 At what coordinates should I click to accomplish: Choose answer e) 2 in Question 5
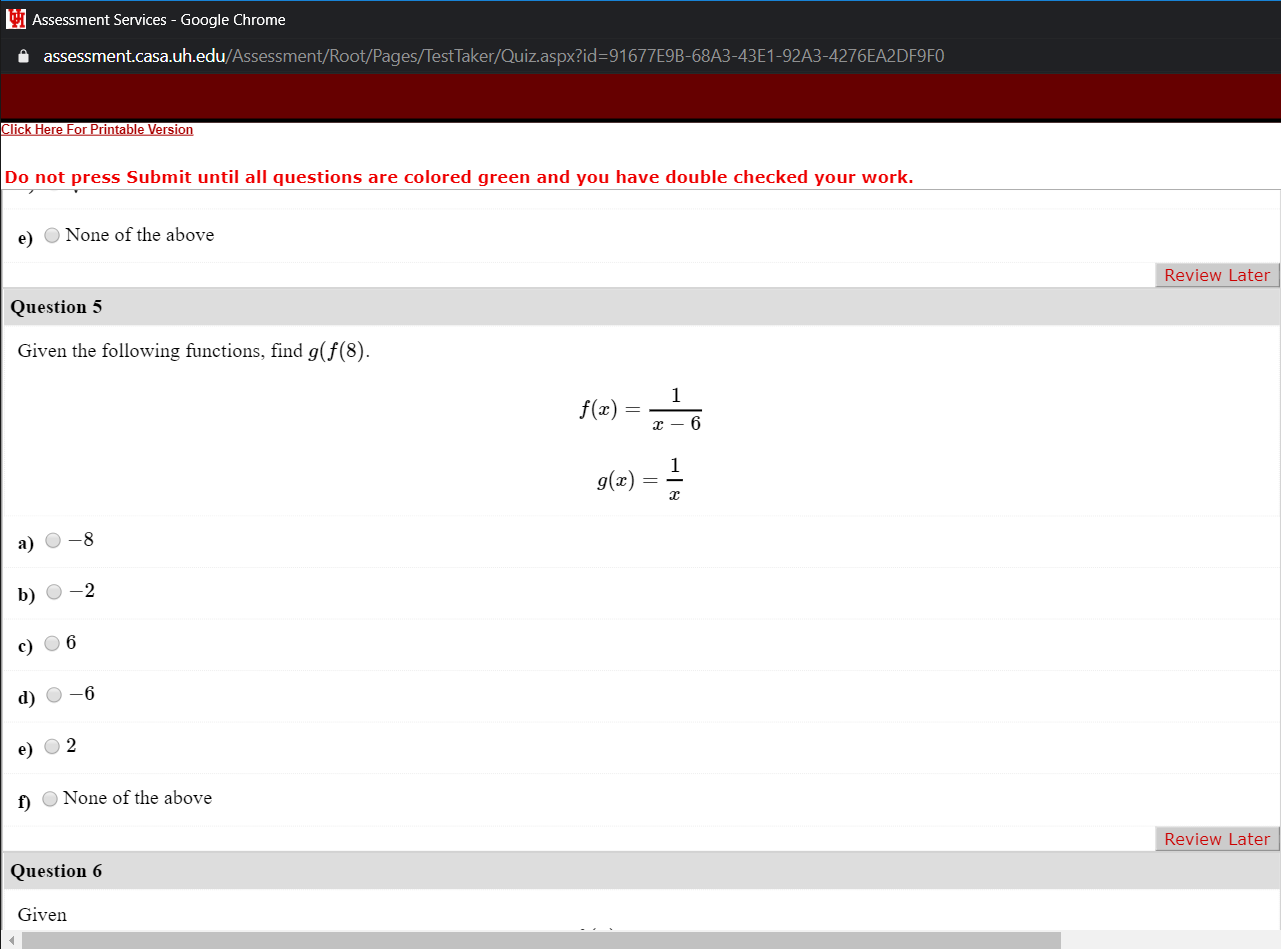51,745
